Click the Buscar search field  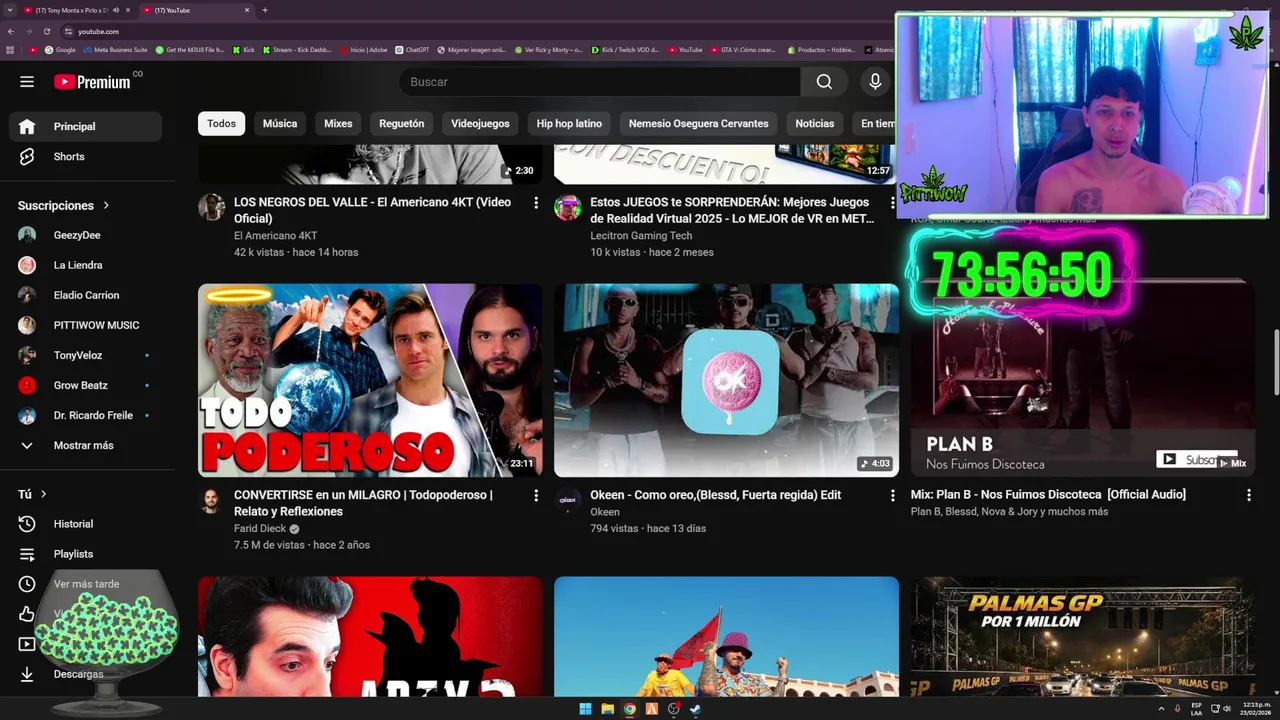[599, 82]
